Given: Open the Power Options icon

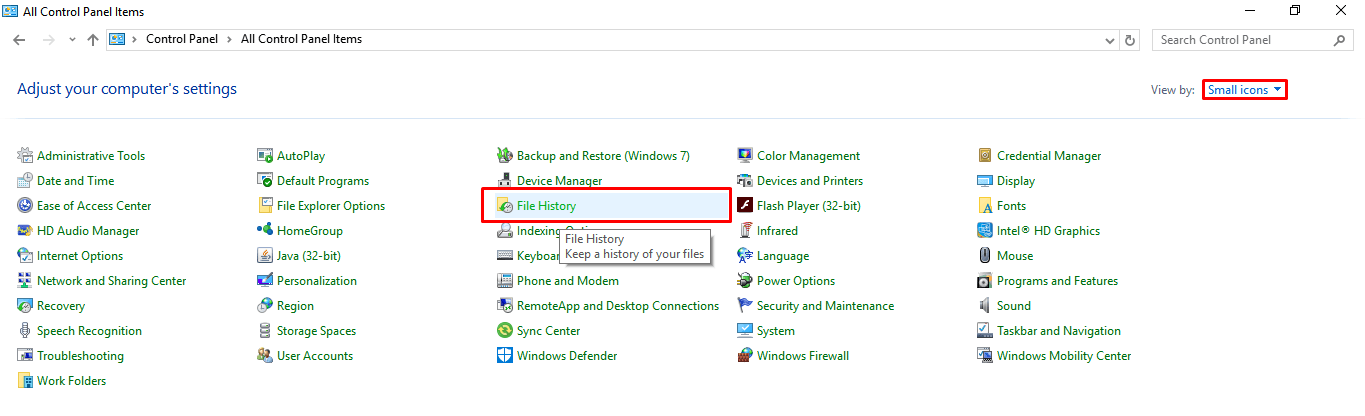Looking at the screenshot, I should click(745, 281).
